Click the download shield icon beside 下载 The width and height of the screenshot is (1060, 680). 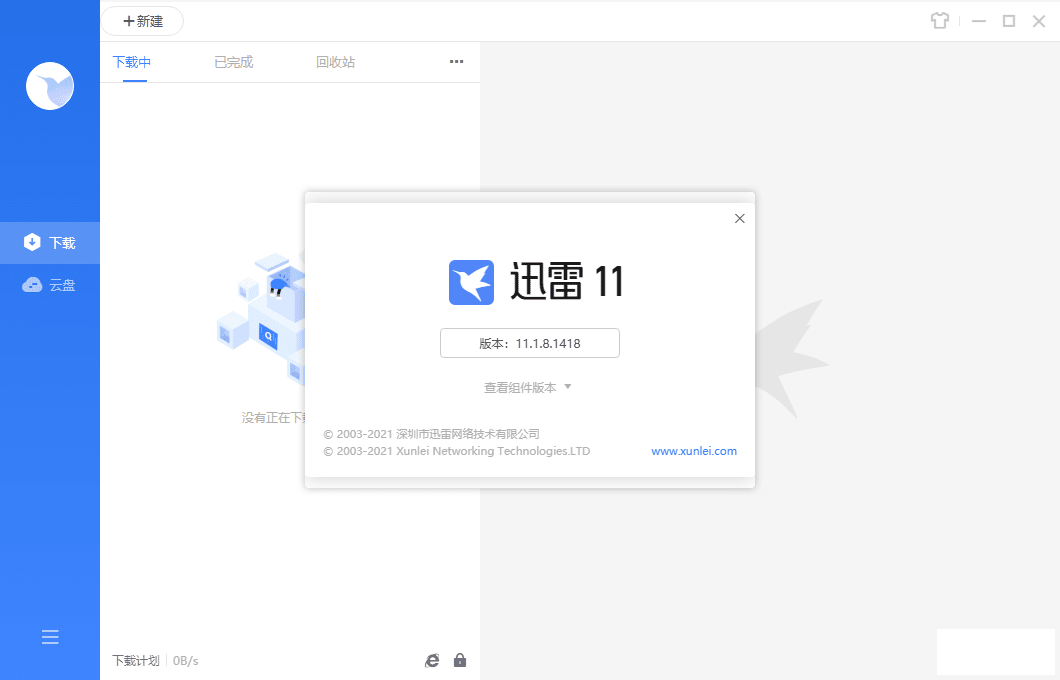pos(32,242)
